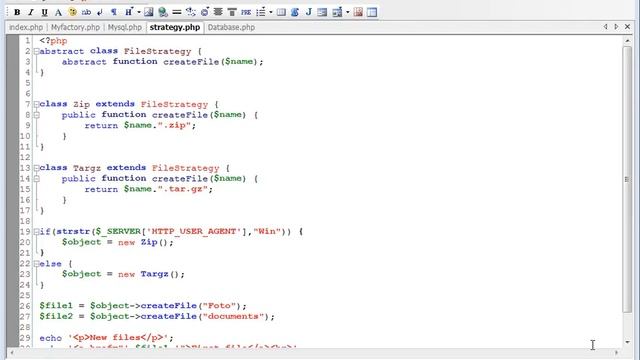
Task: Click 'echo' keyword on line 29
Action: pos(51,338)
